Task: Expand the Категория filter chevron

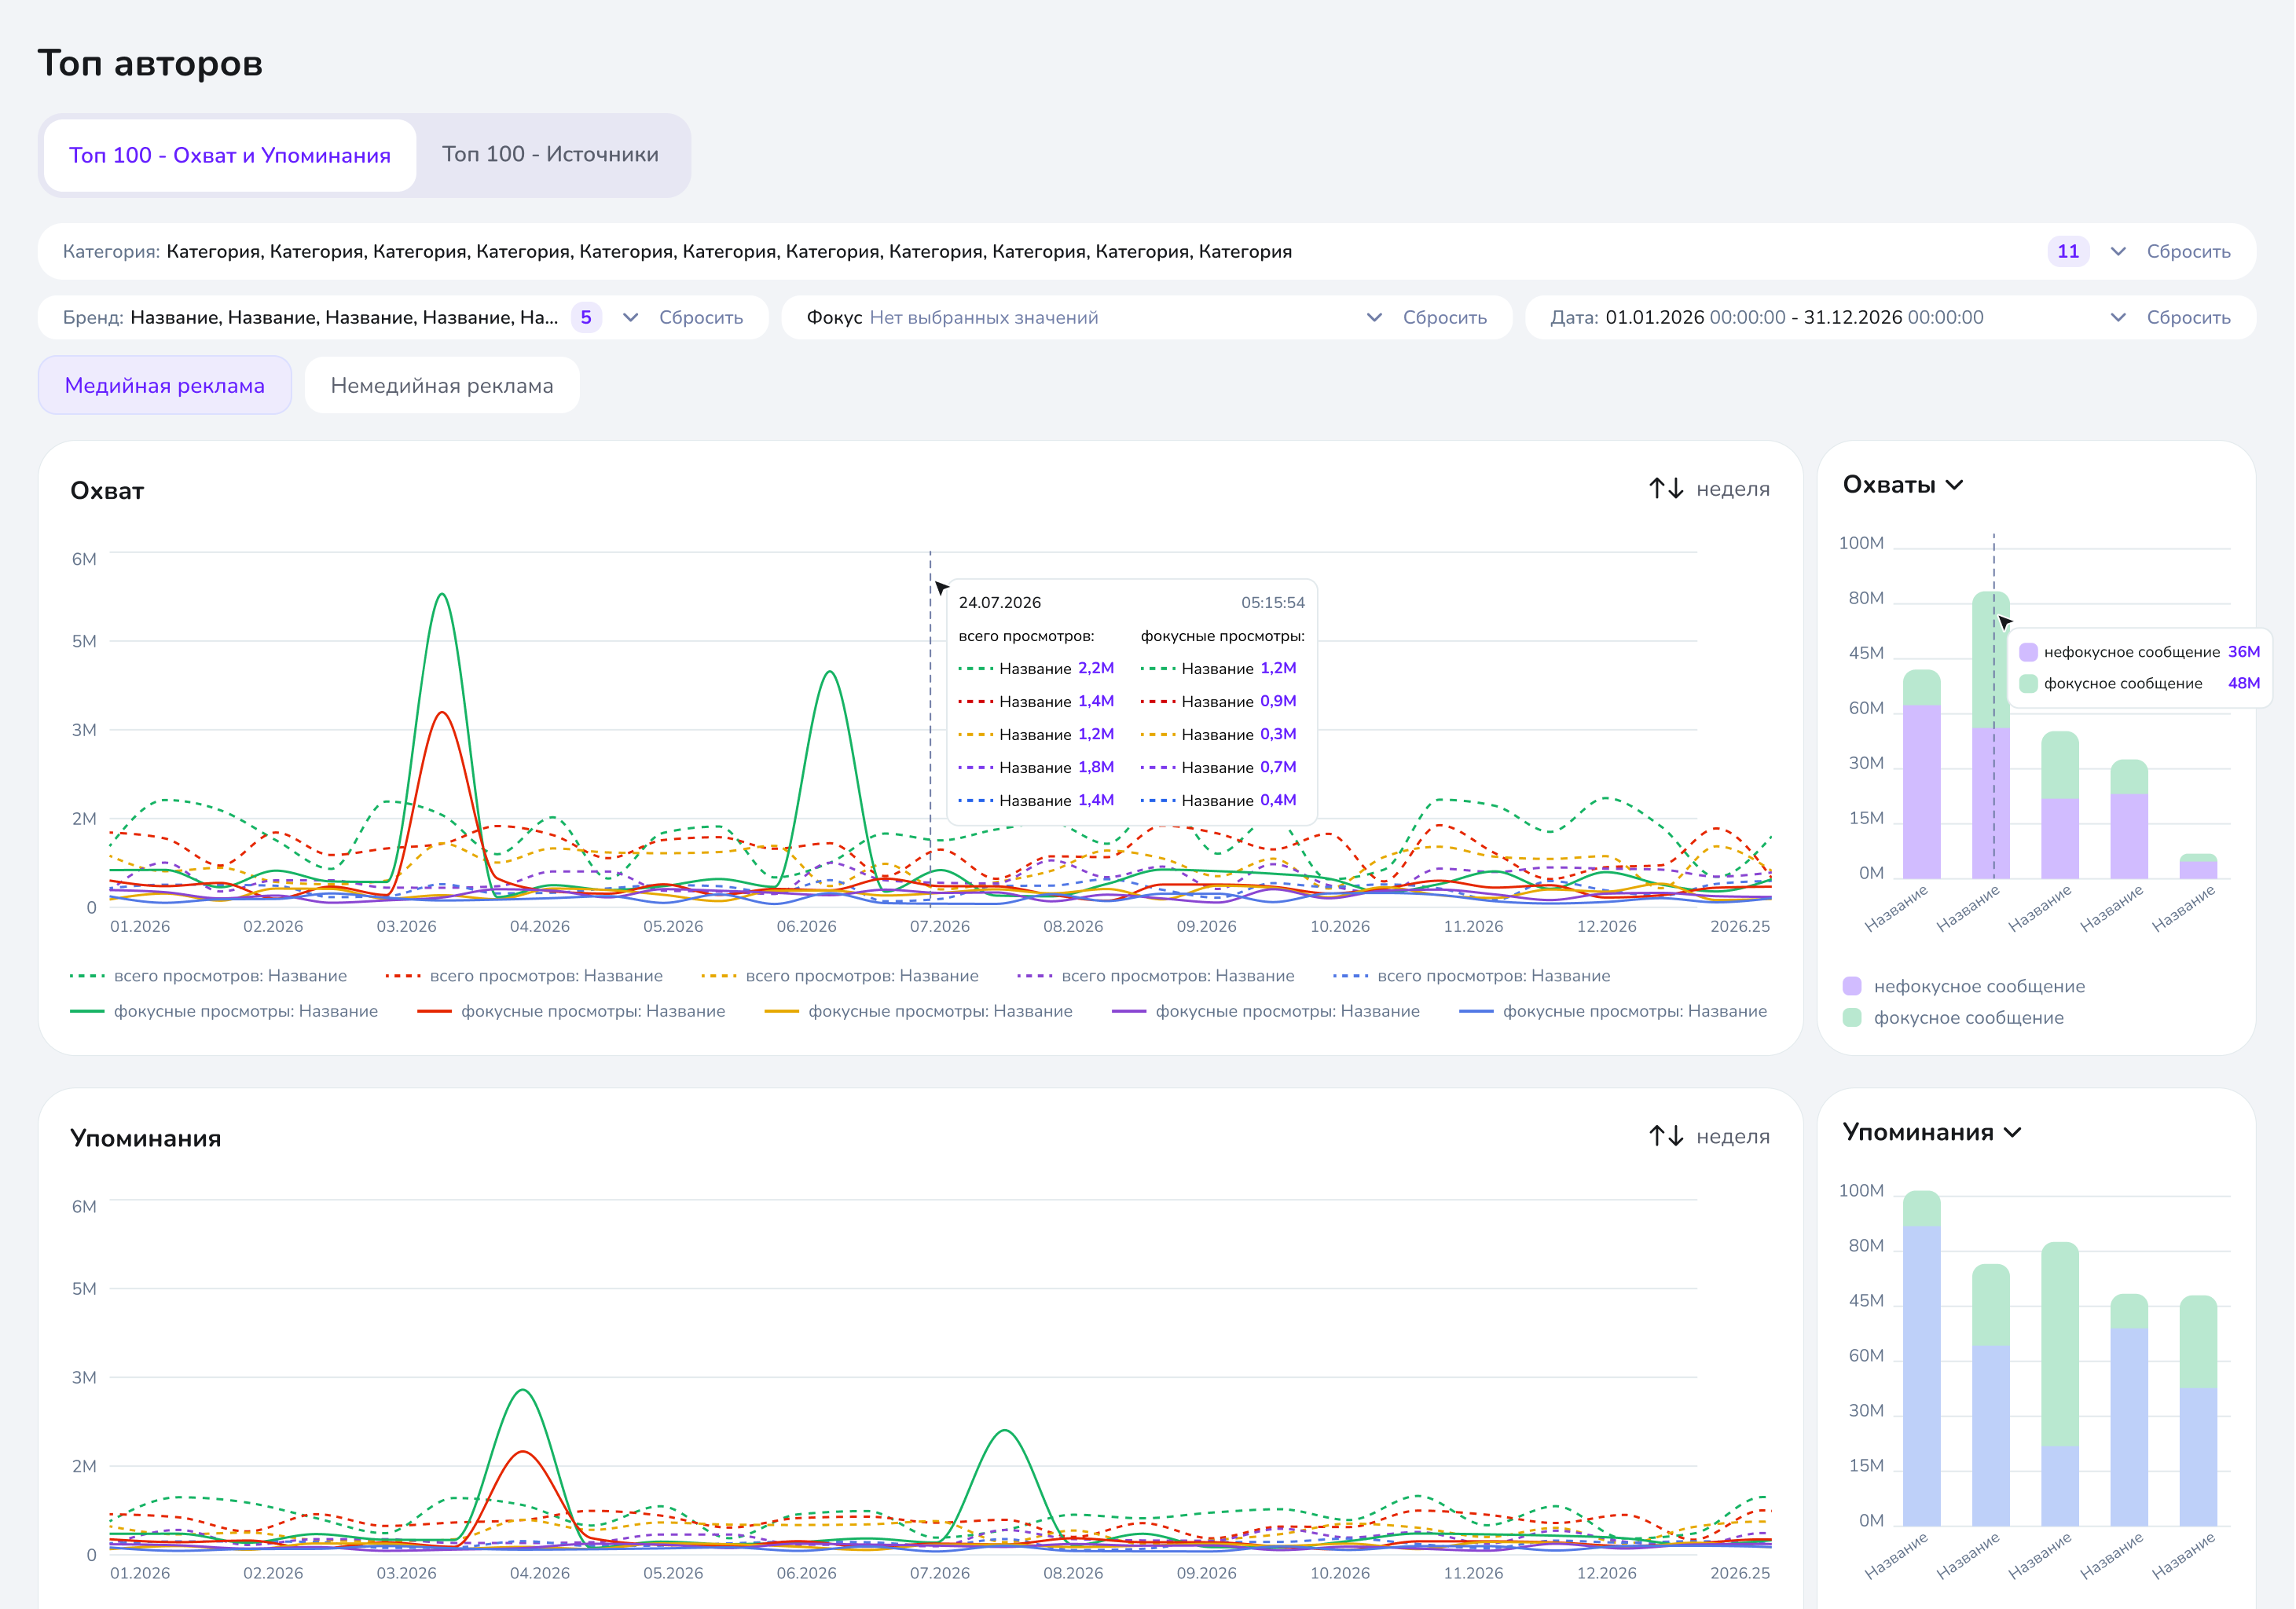Action: 2118,252
